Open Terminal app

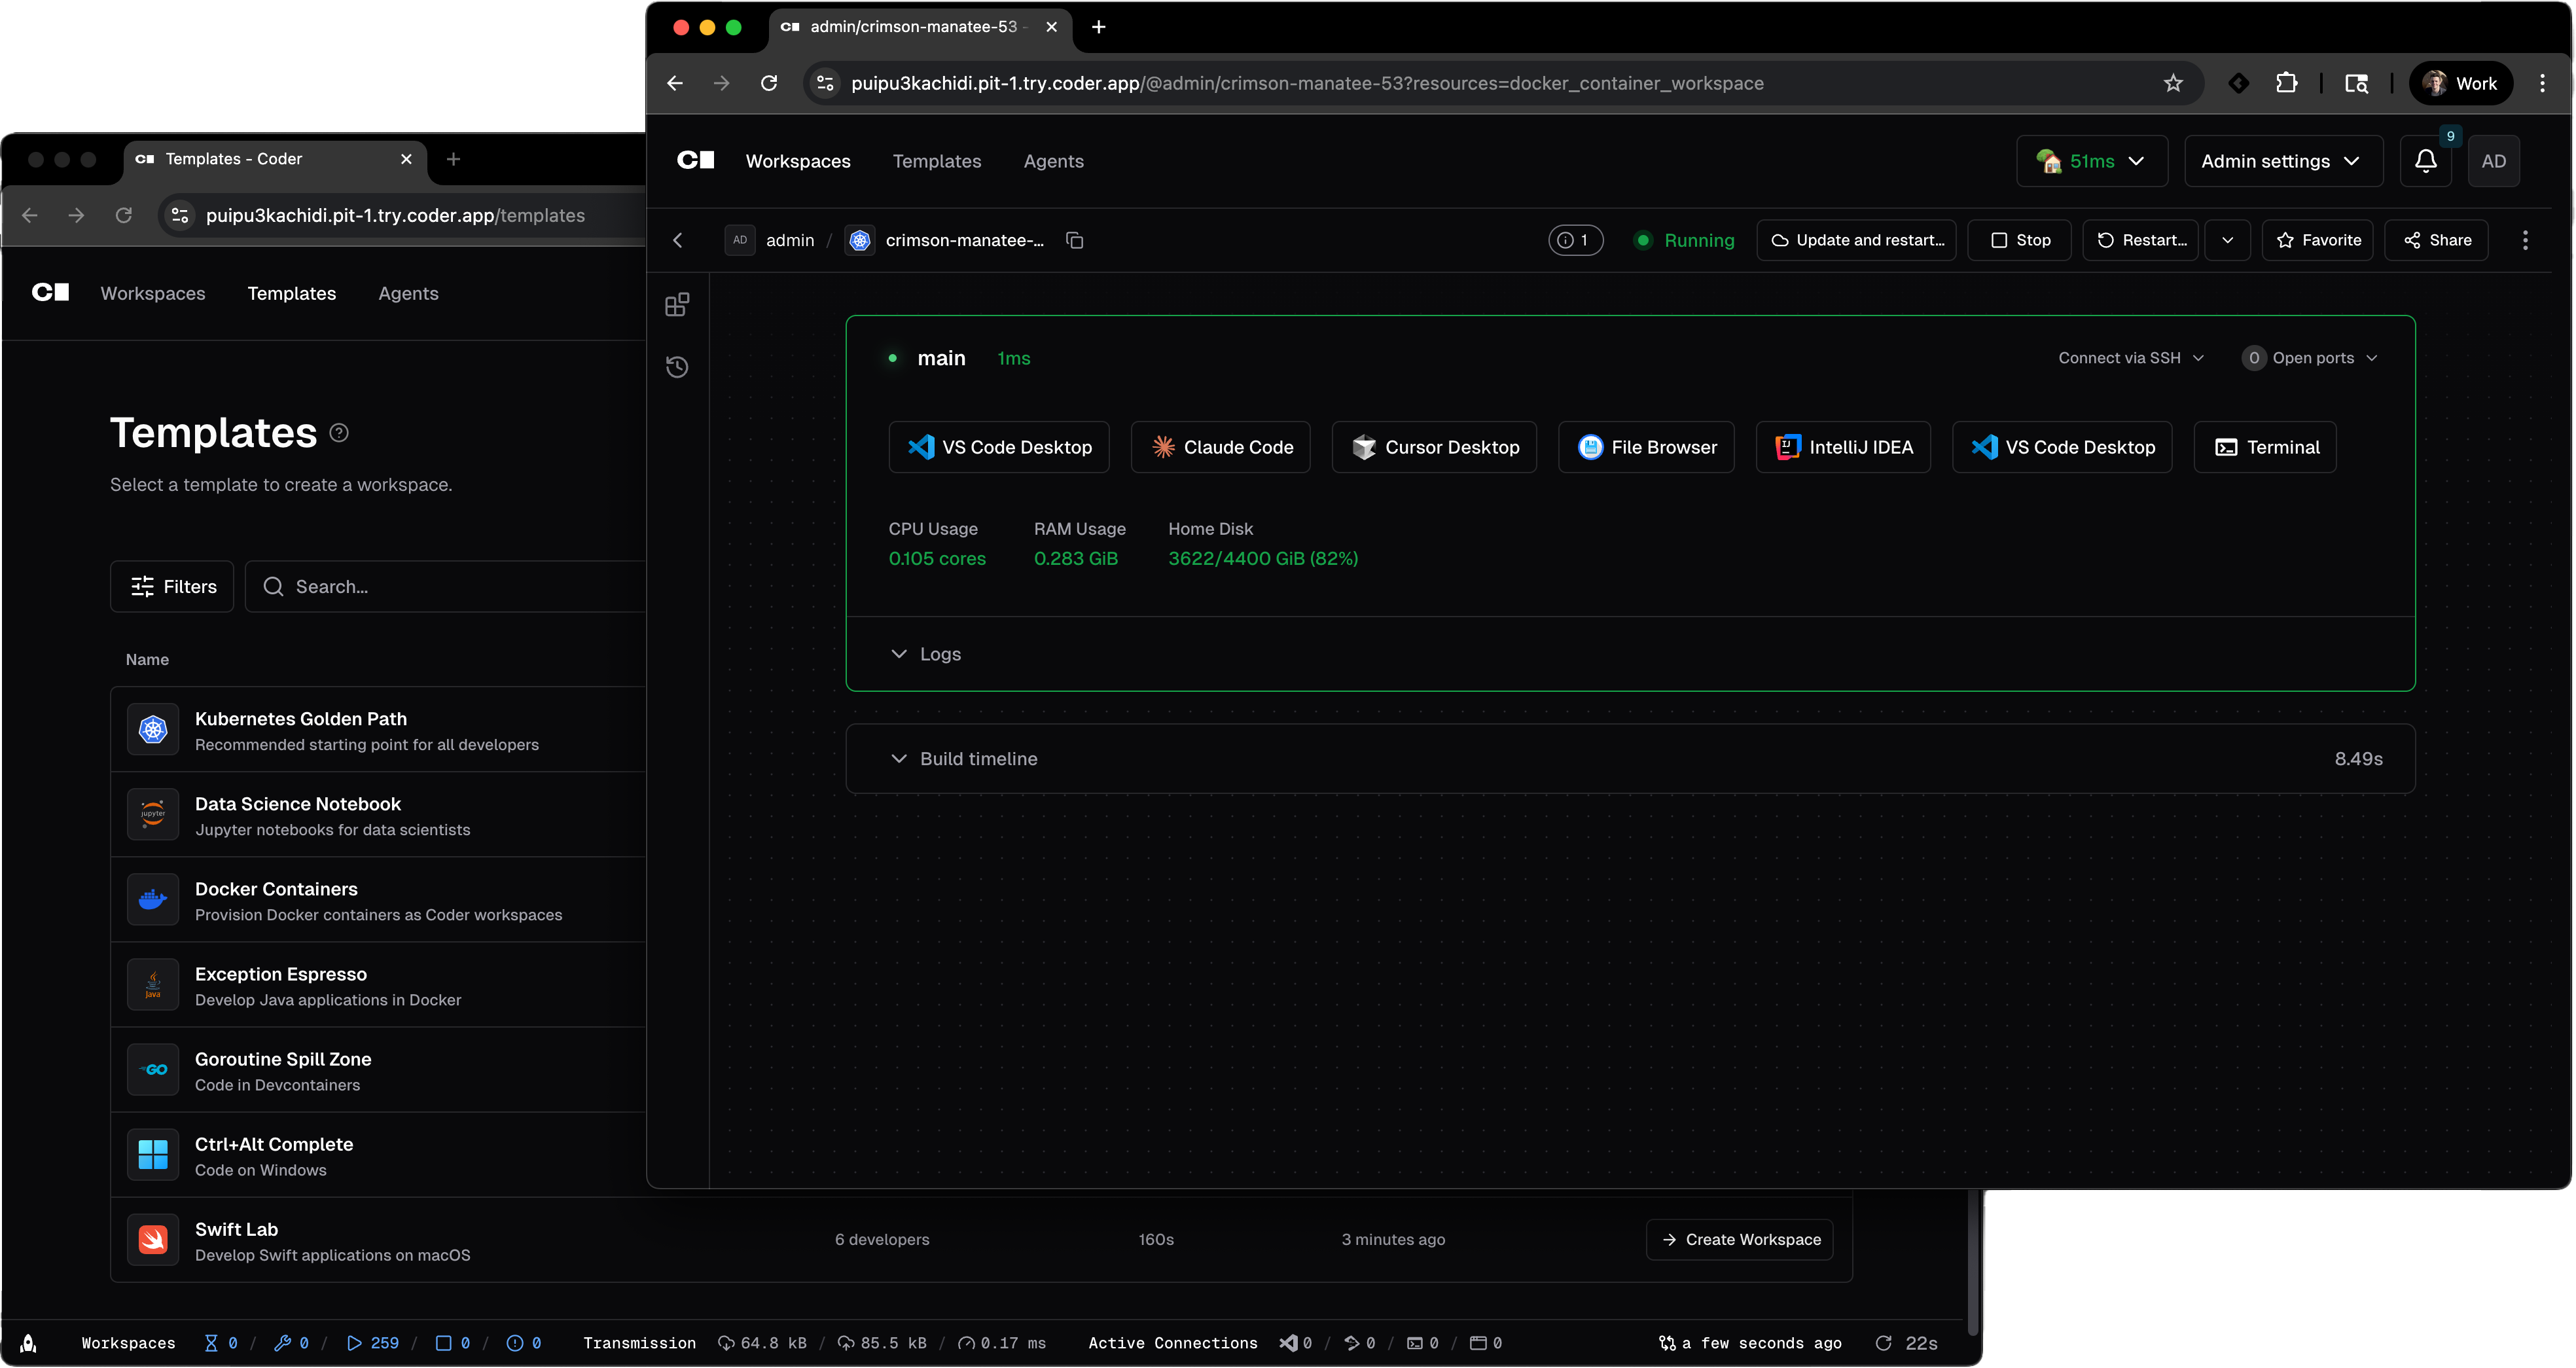click(2265, 448)
